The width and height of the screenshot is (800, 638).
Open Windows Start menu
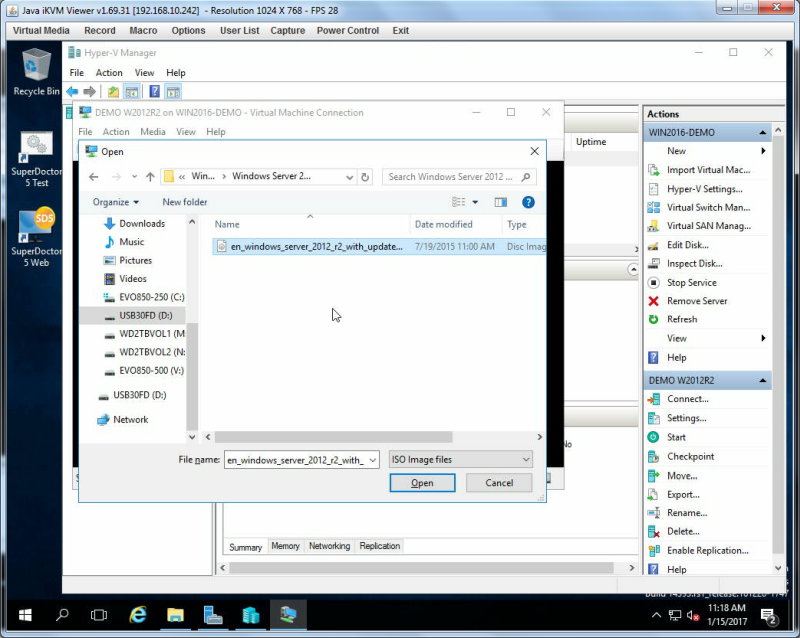click(25, 615)
